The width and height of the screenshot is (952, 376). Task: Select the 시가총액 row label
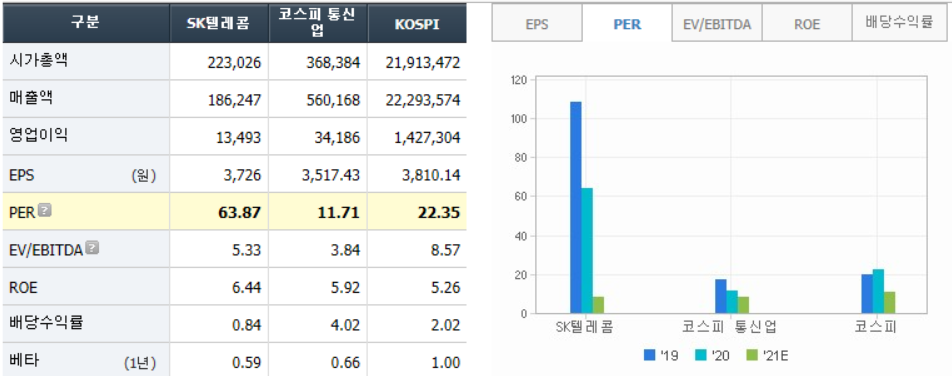click(x=39, y=60)
